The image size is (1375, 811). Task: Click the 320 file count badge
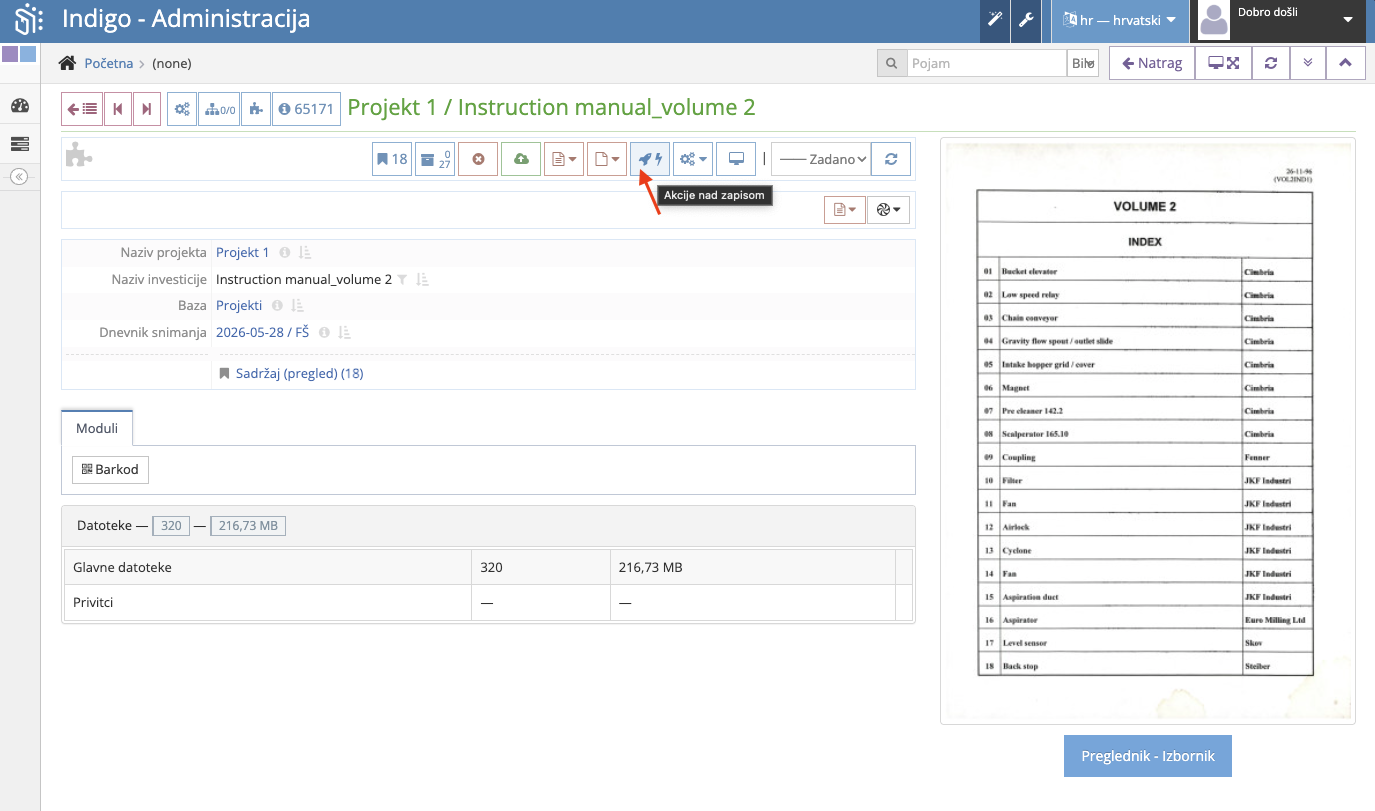click(x=170, y=525)
